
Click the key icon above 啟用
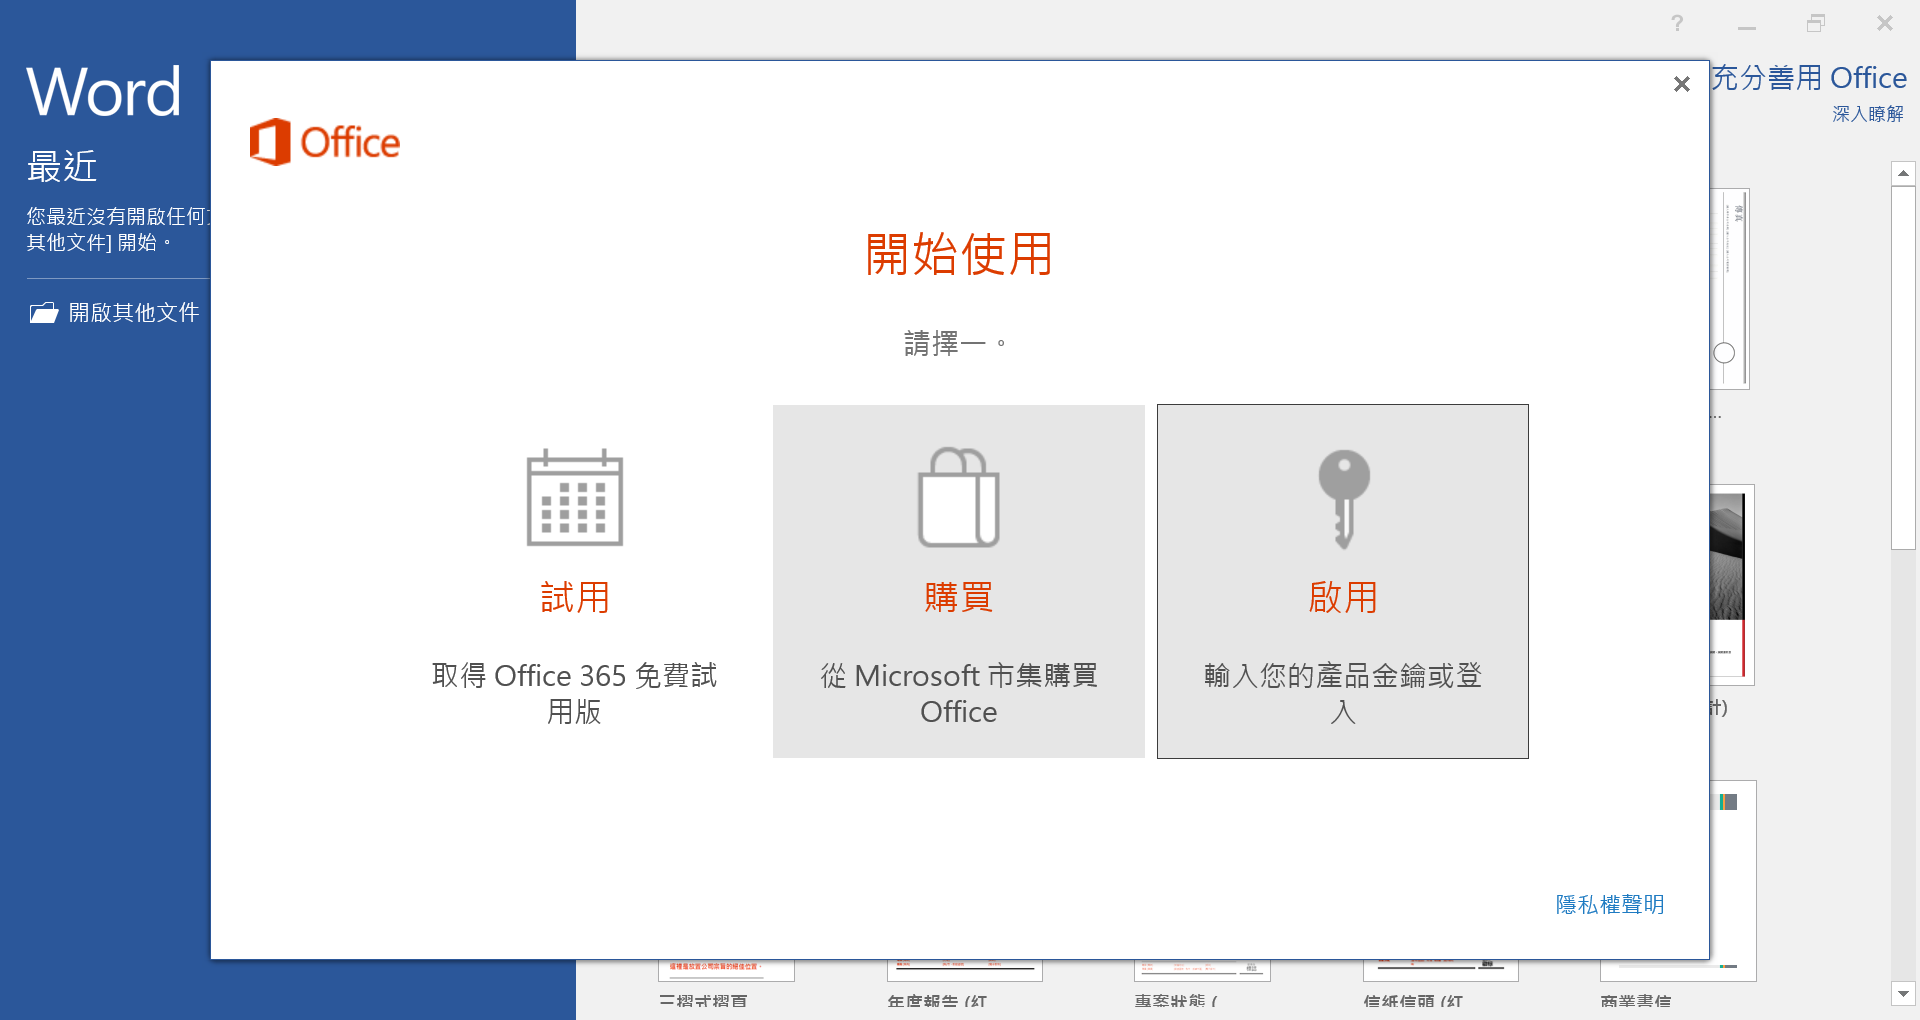[x=1344, y=499]
